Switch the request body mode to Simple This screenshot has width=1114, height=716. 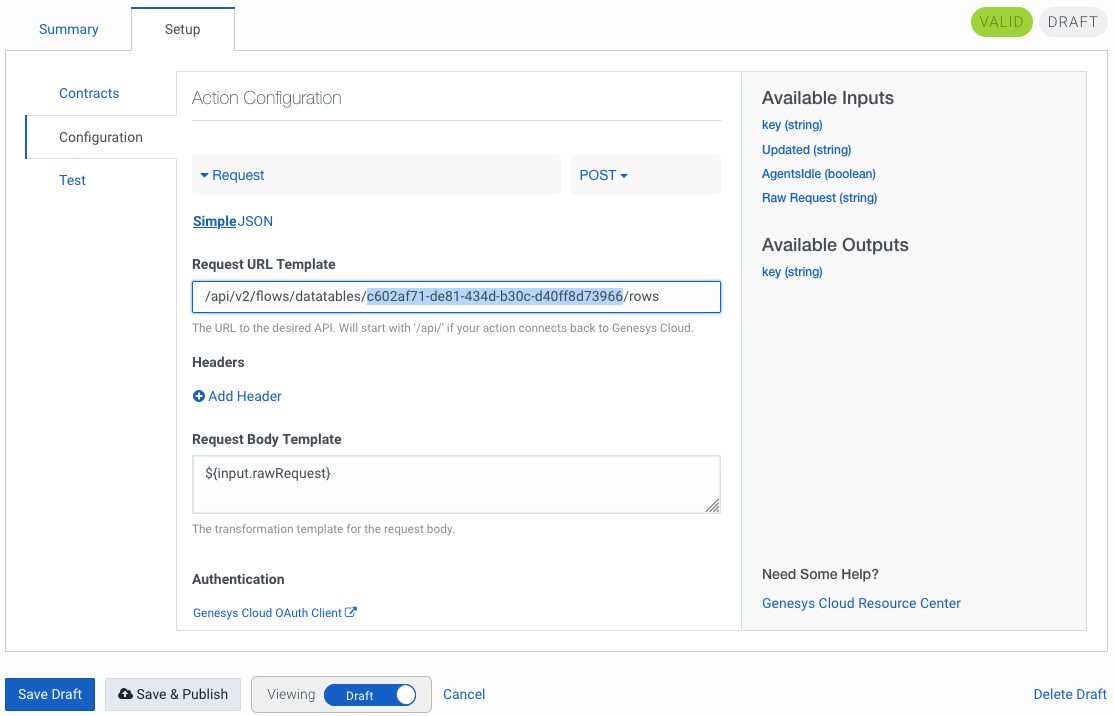[212, 221]
